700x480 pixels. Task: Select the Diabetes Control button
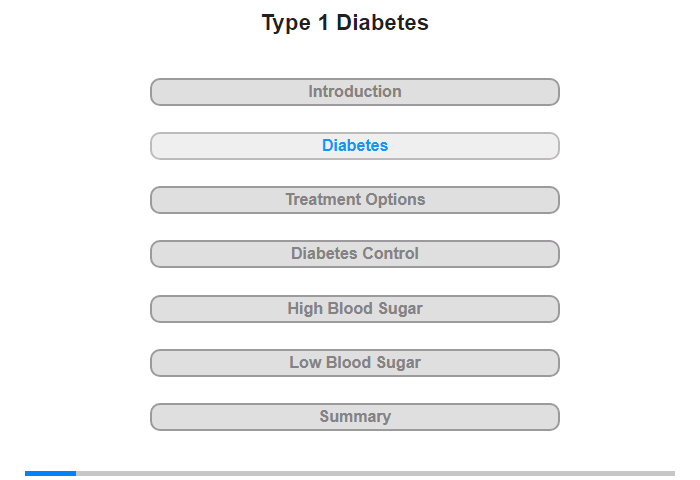click(x=354, y=254)
